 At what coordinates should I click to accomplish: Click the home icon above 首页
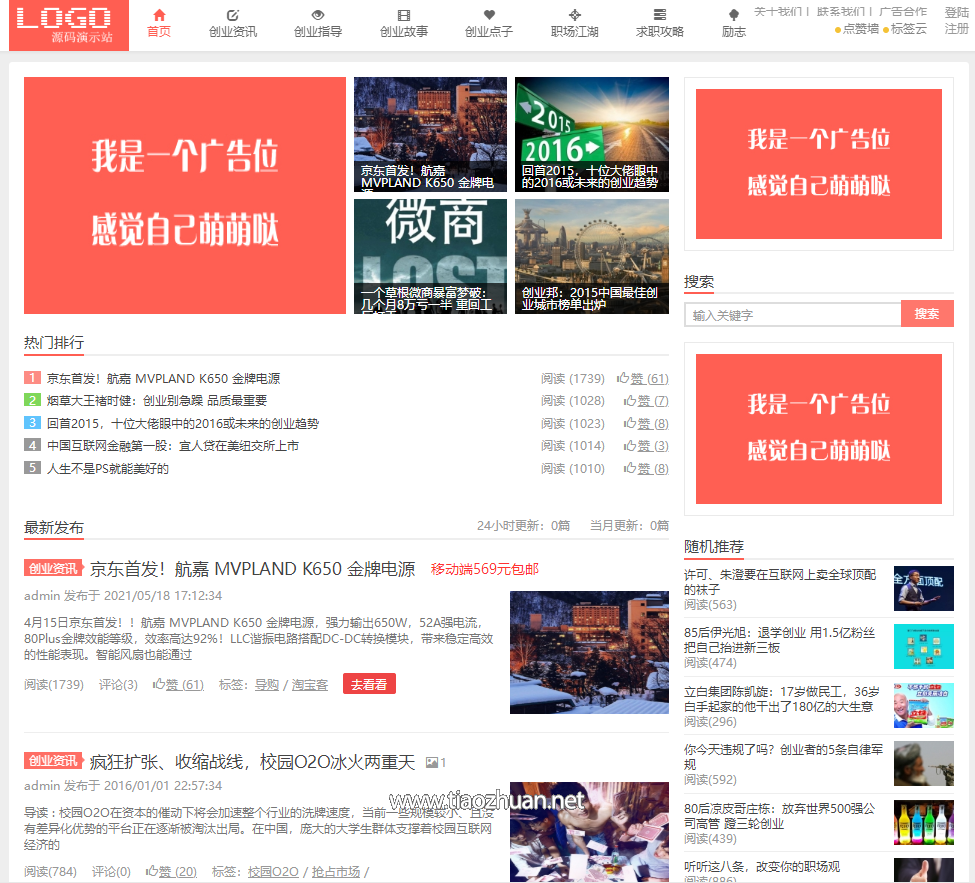(159, 15)
